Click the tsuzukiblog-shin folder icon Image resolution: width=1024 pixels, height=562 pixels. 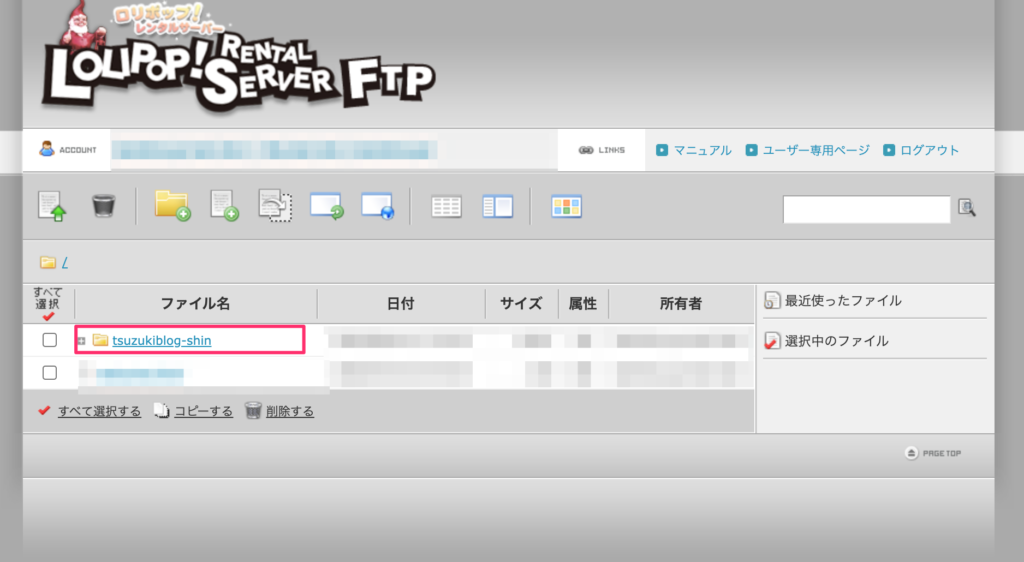[x=100, y=340]
